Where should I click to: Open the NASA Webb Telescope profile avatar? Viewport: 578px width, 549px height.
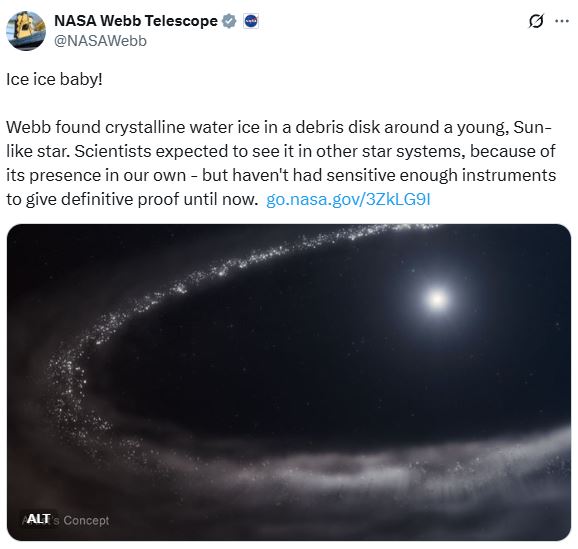pos(26,31)
